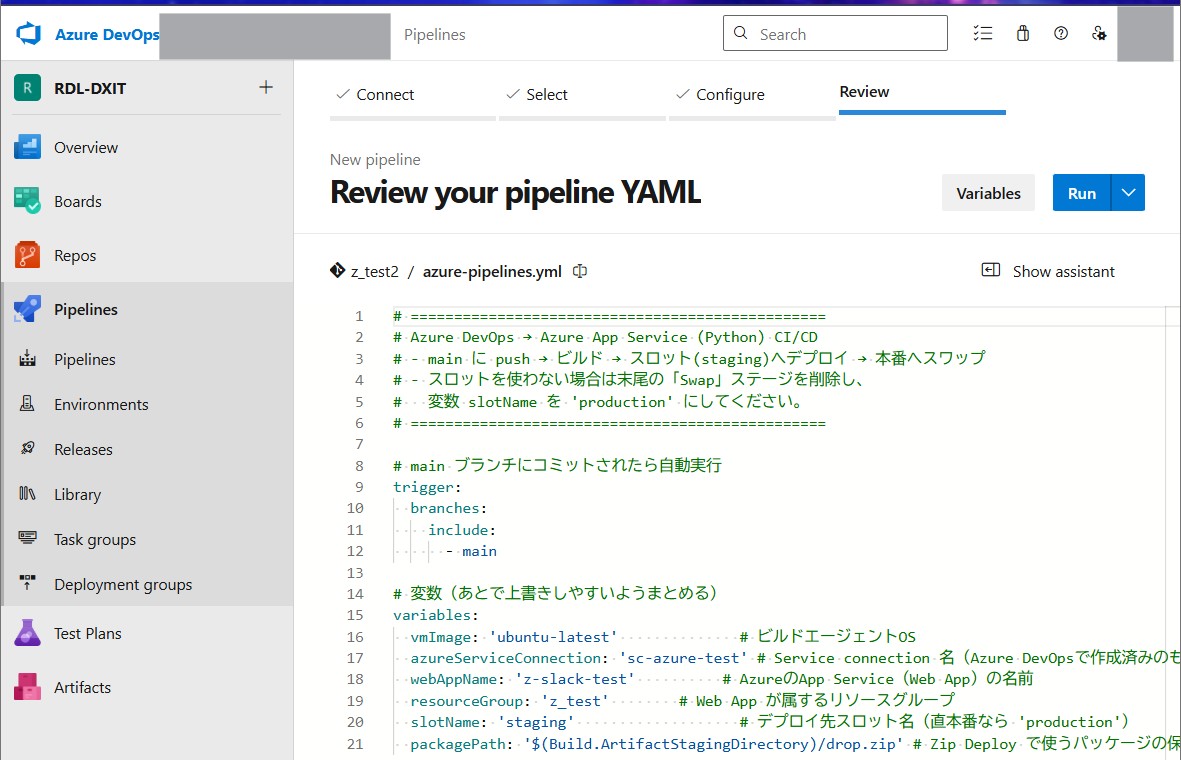Click the Azure DevOps logo icon
Screen dimensions: 1181x760
tap(29, 34)
